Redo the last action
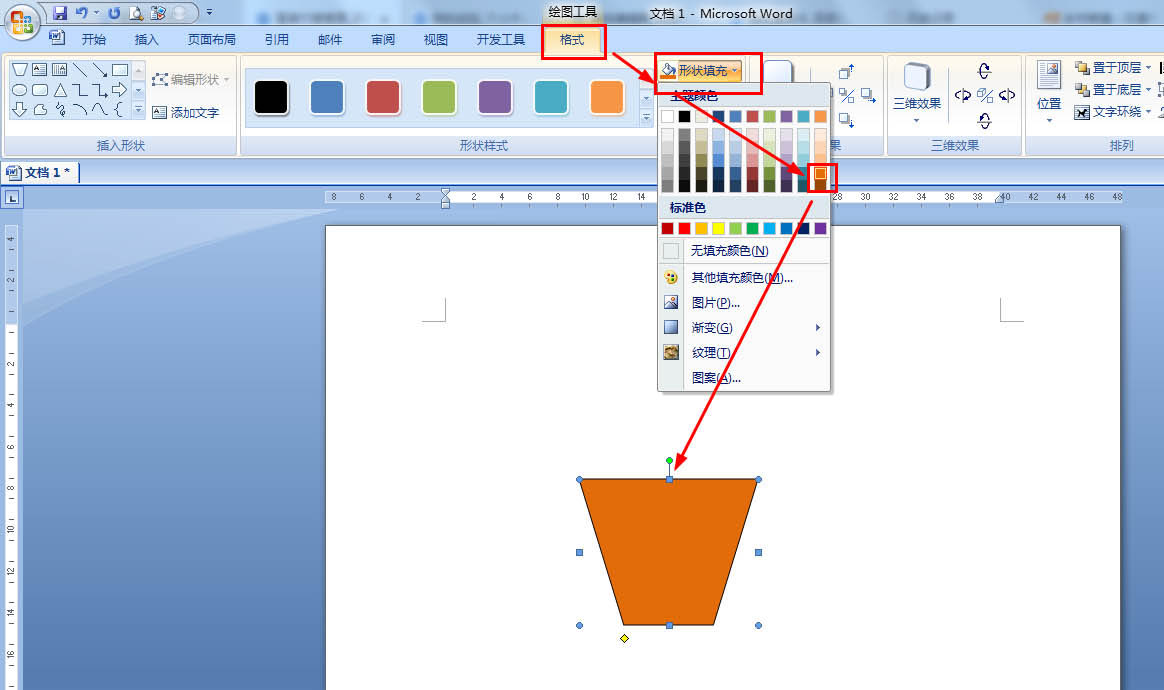This screenshot has width=1164, height=690. (114, 13)
